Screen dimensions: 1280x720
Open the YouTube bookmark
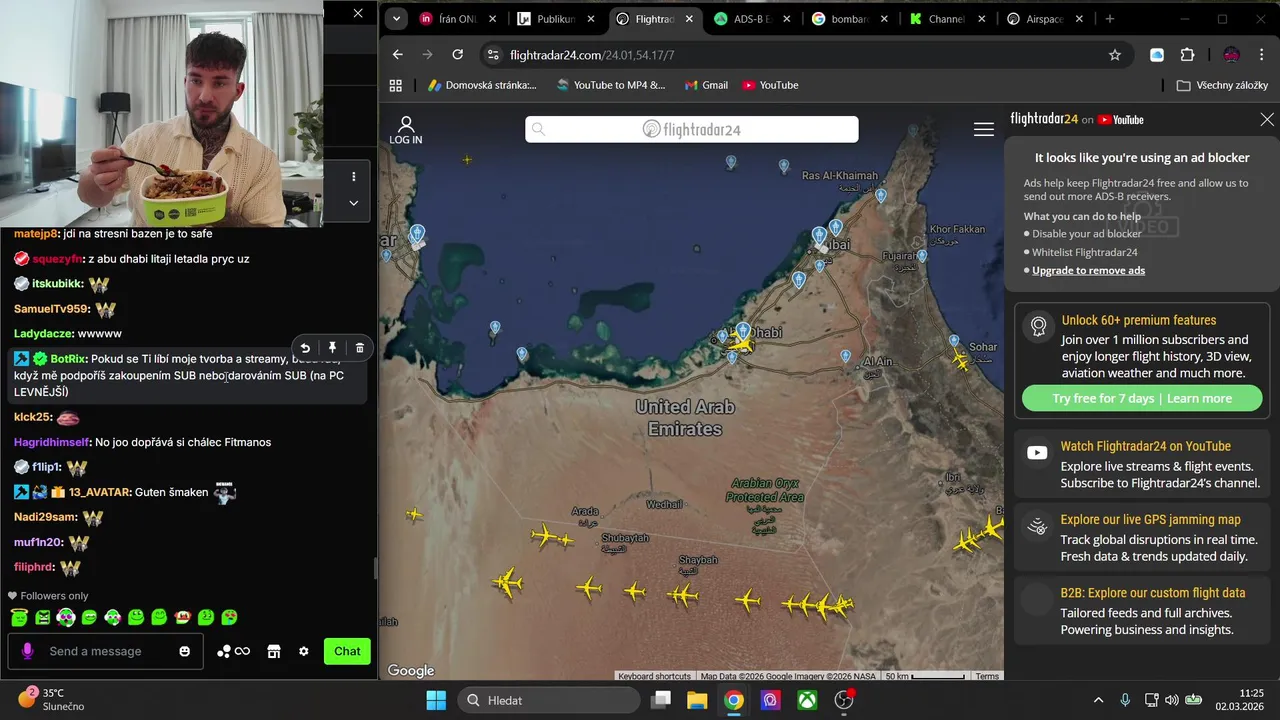pyautogui.click(x=770, y=85)
